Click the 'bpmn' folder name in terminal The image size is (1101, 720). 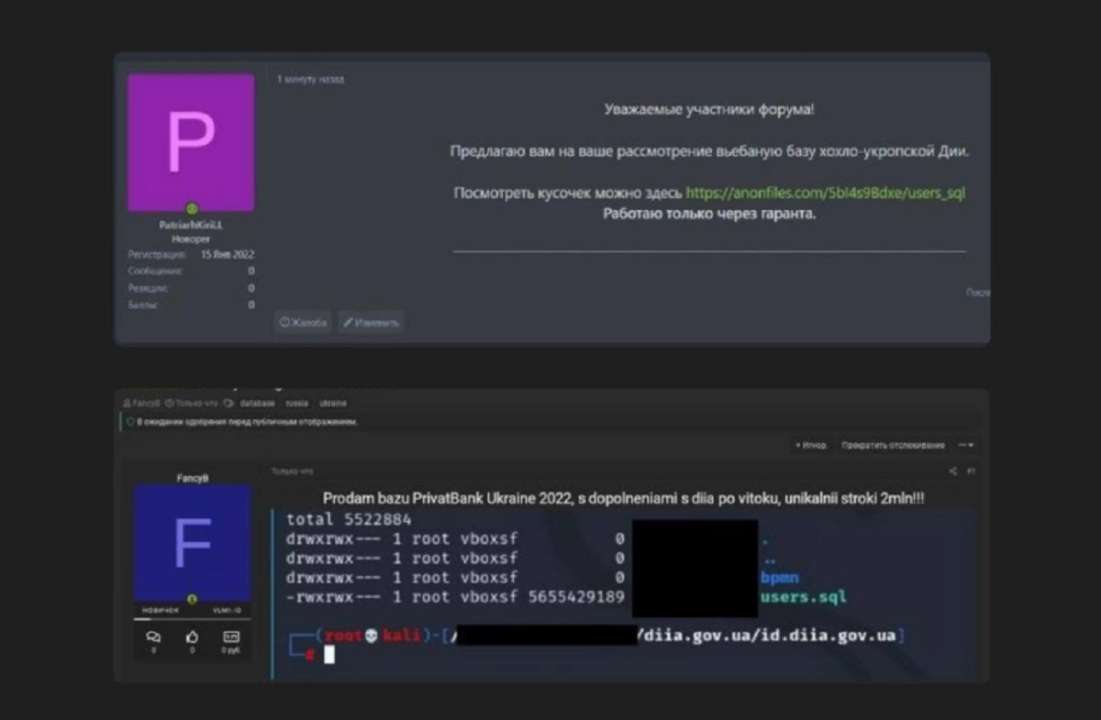780,577
